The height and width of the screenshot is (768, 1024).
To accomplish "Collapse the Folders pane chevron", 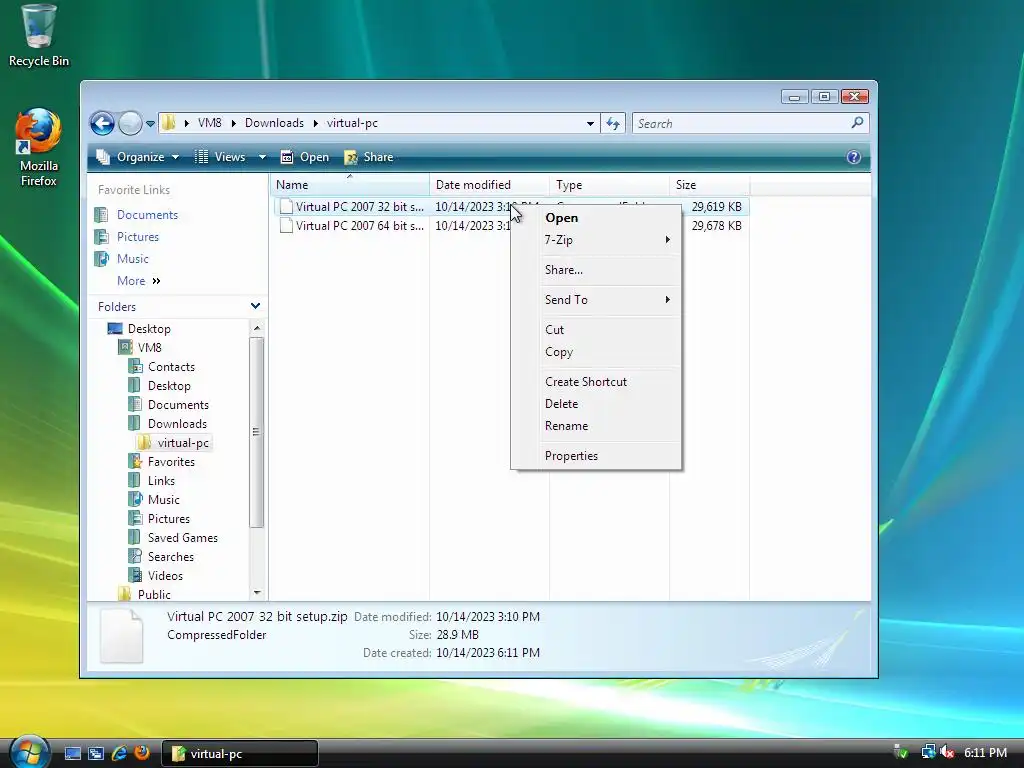I will (255, 306).
